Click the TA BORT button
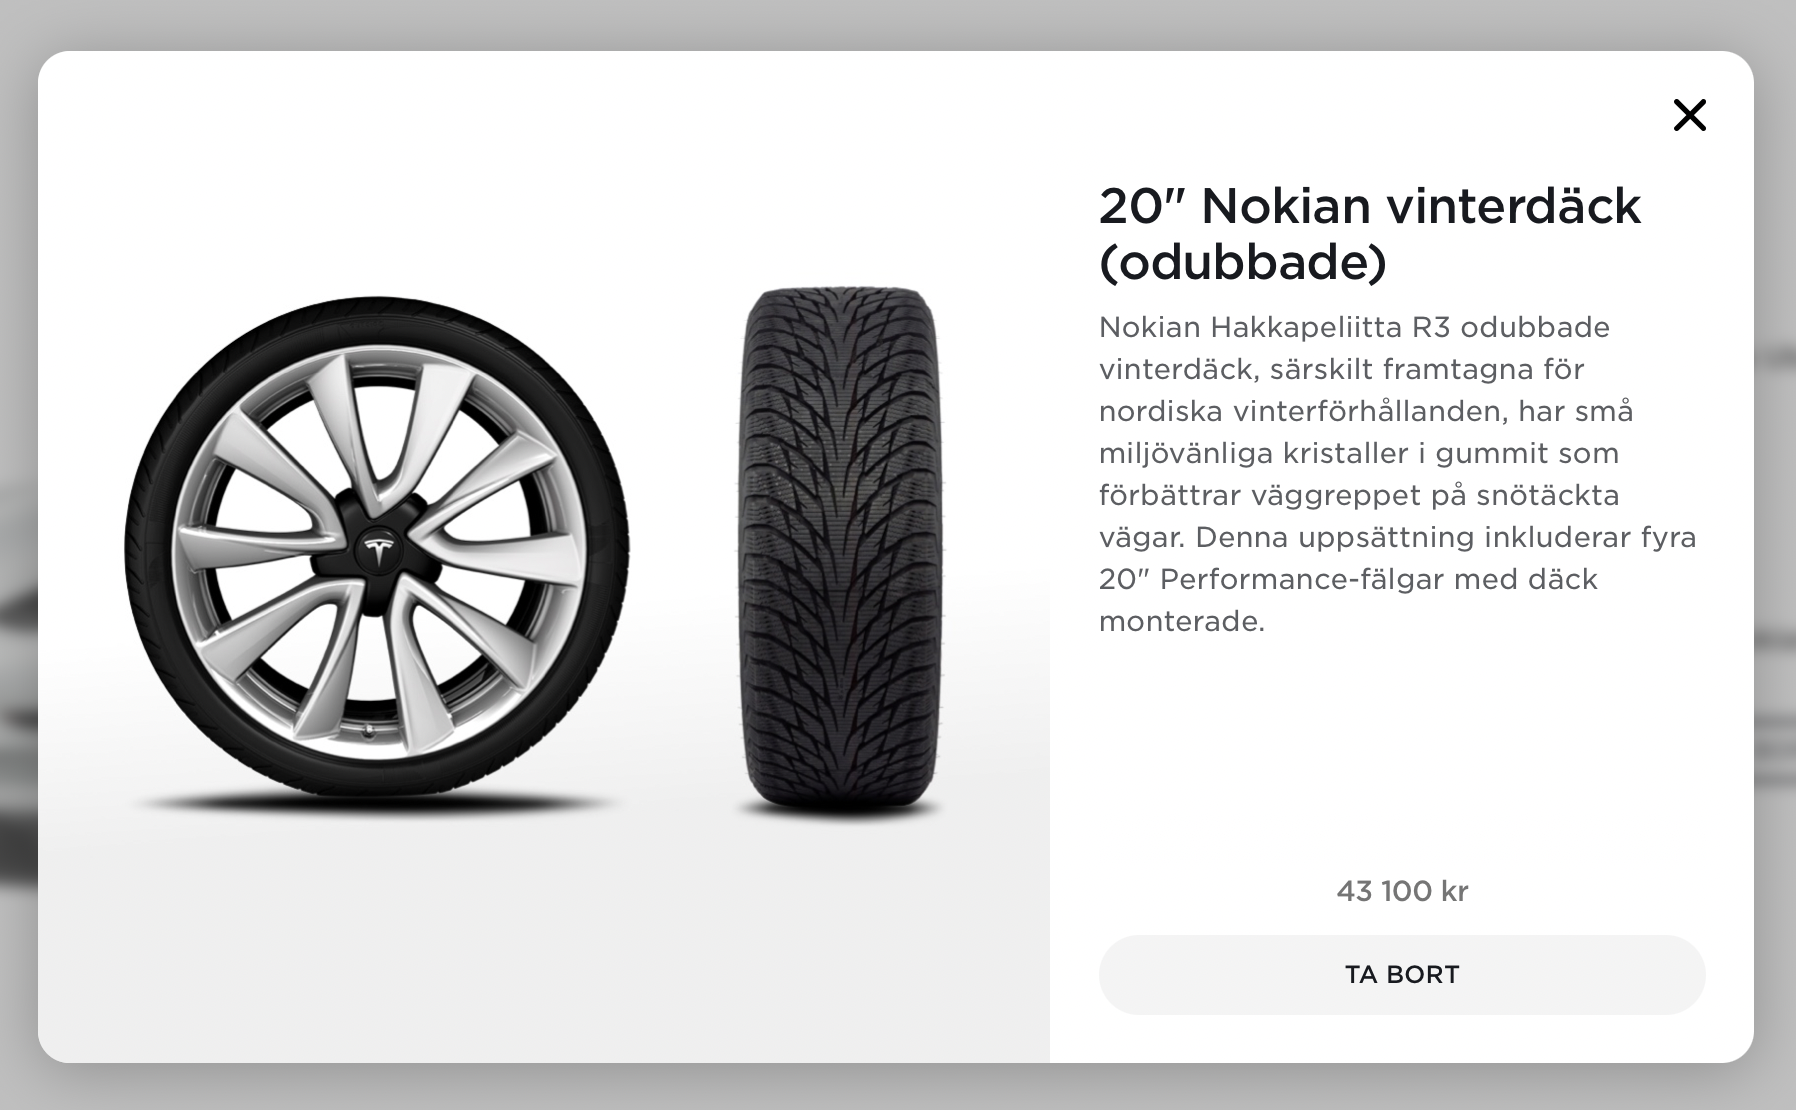 tap(1402, 974)
